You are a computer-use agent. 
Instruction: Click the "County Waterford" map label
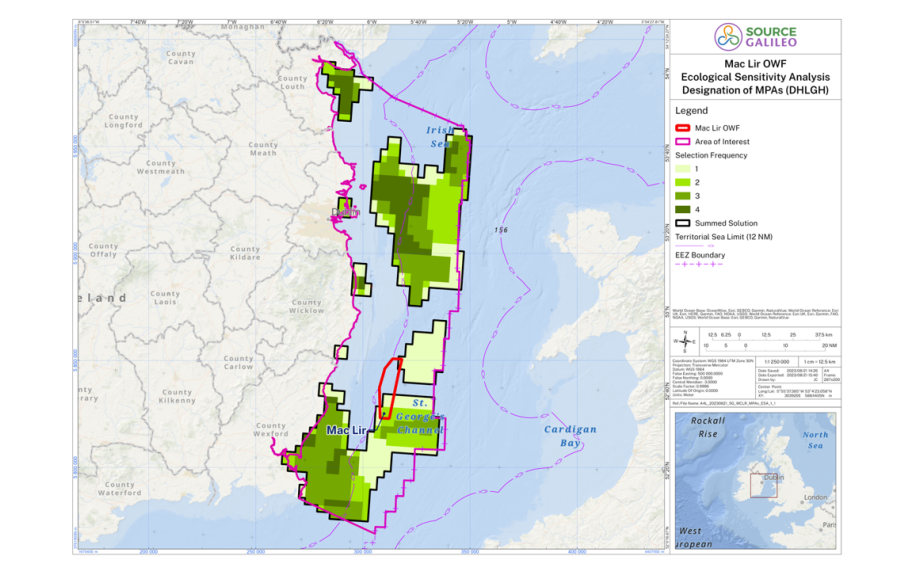(x=119, y=489)
